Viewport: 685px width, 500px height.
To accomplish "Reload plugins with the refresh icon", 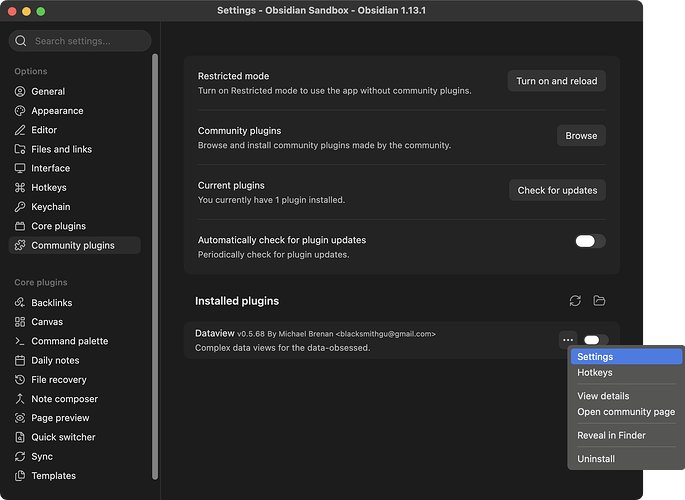I will 575,300.
